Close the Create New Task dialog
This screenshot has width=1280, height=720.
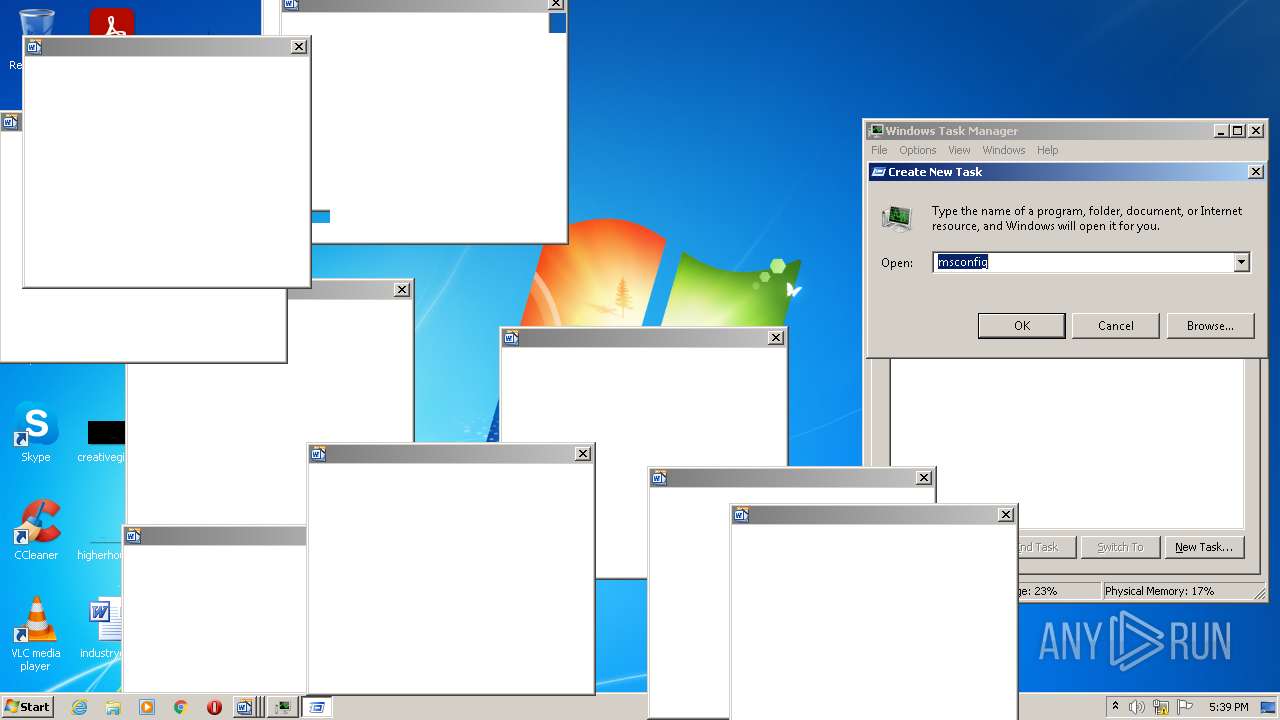tap(1255, 172)
